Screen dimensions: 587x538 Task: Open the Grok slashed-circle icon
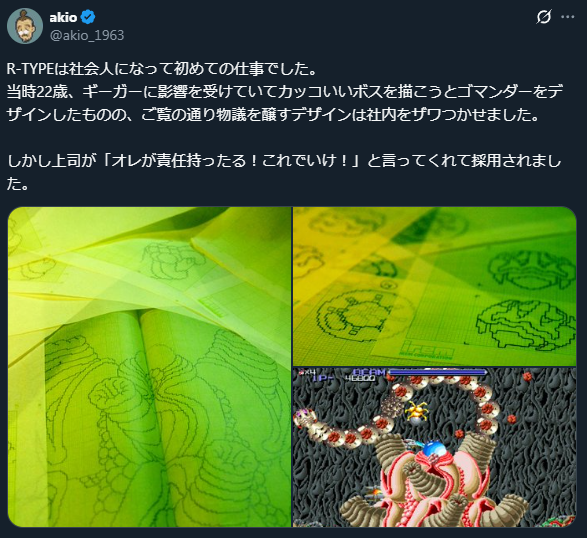pos(544,17)
